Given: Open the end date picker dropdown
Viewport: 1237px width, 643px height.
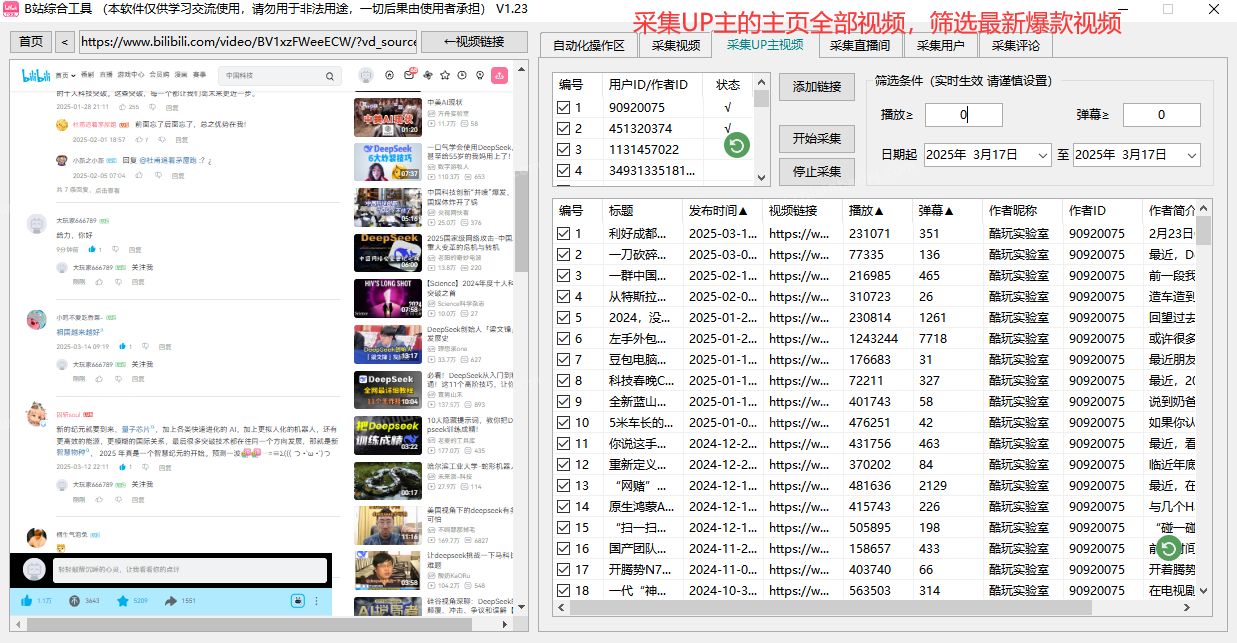Looking at the screenshot, I should 1193,155.
